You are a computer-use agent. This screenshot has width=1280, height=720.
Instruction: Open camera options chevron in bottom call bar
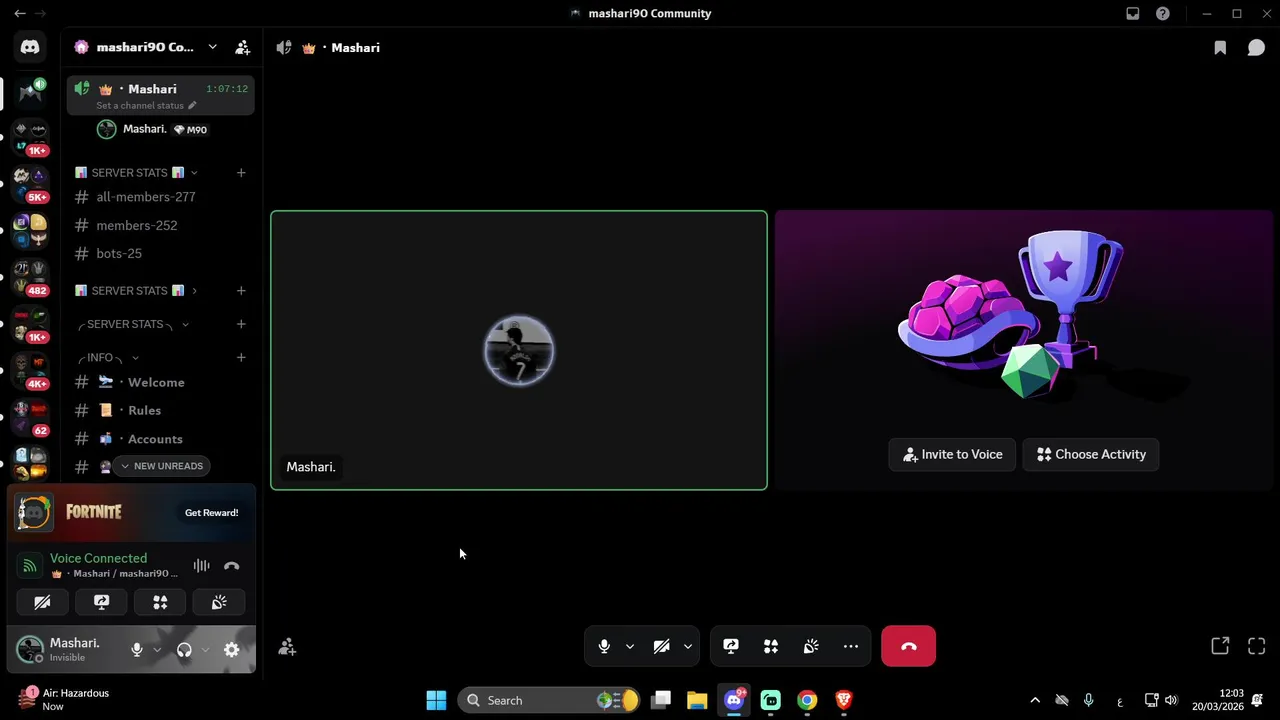(688, 646)
